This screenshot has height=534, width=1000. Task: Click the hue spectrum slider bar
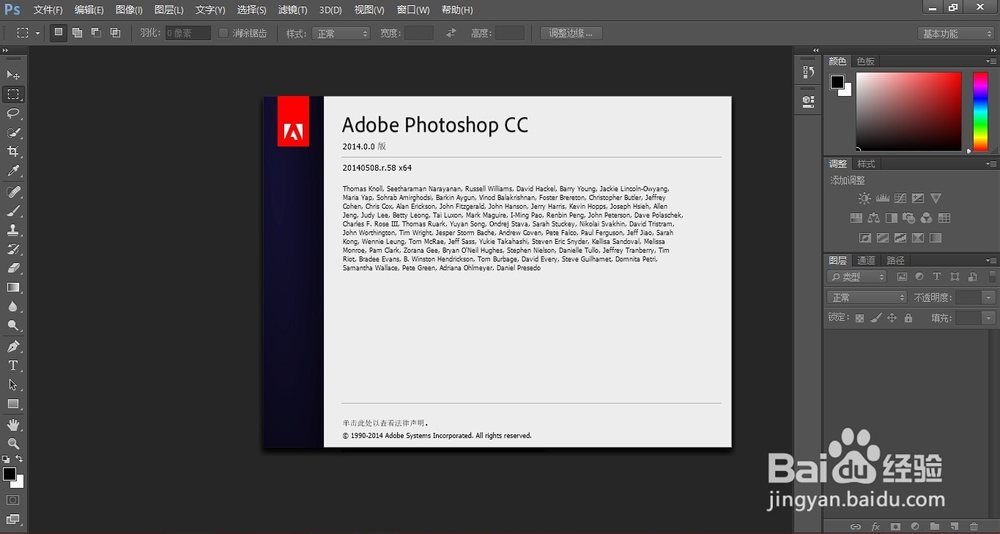(x=980, y=112)
